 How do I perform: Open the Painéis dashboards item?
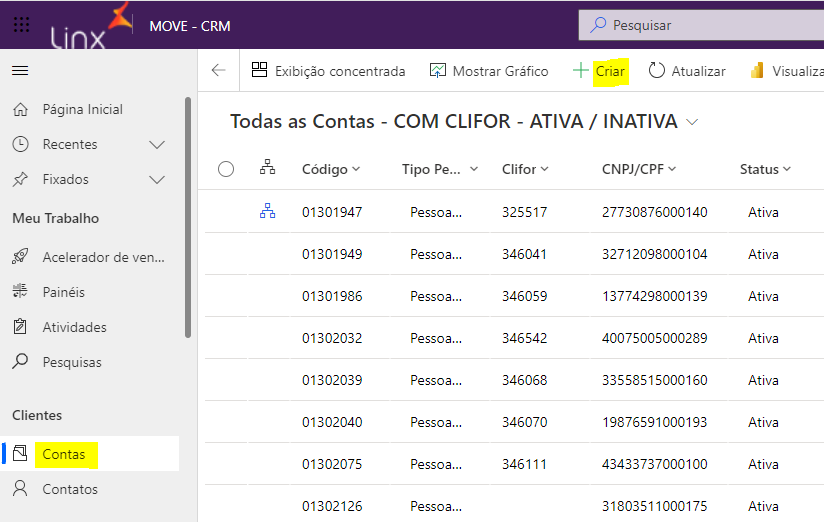pyautogui.click(x=63, y=292)
